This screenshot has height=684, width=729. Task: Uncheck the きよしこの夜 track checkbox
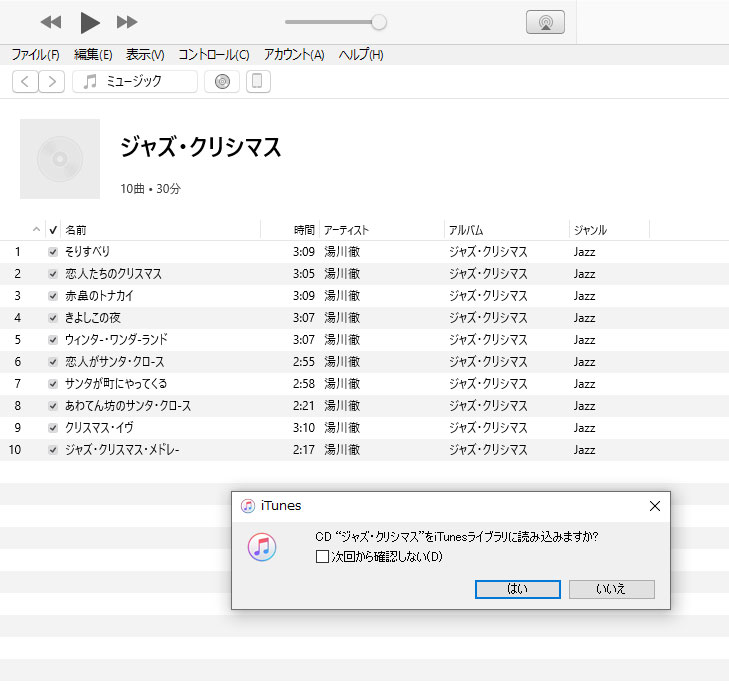53,318
